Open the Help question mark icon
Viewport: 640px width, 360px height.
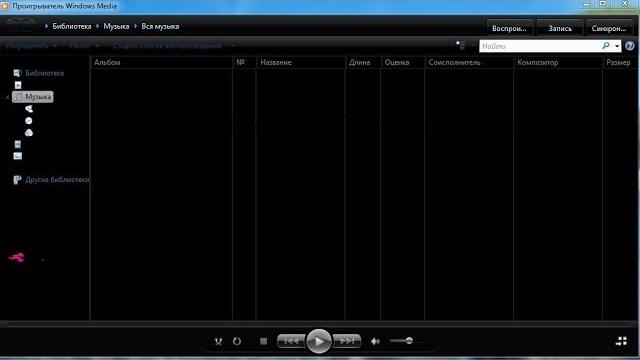(630, 46)
